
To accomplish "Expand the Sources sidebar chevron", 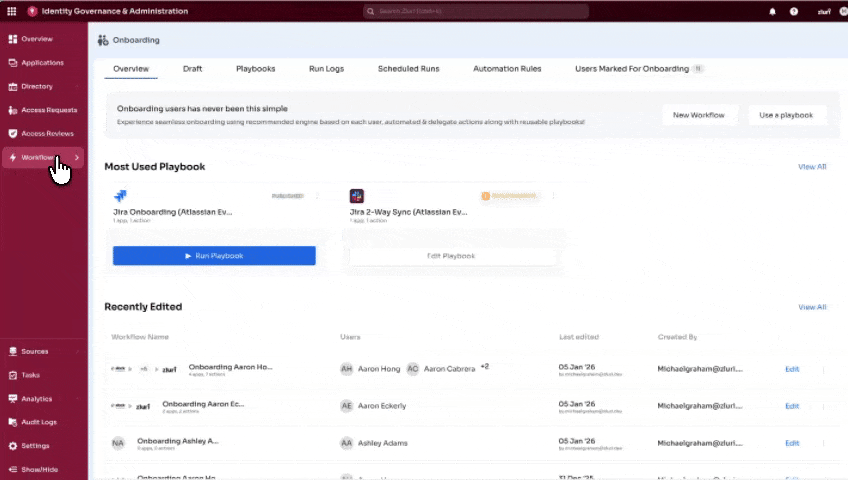I will pos(77,351).
